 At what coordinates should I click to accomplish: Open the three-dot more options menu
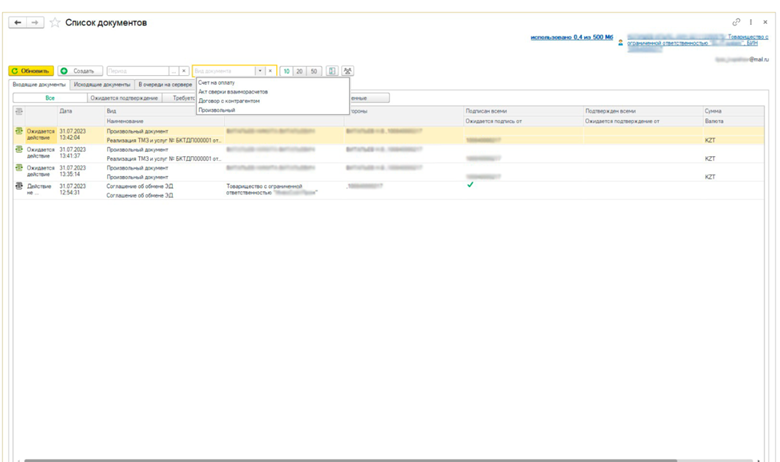tap(750, 21)
